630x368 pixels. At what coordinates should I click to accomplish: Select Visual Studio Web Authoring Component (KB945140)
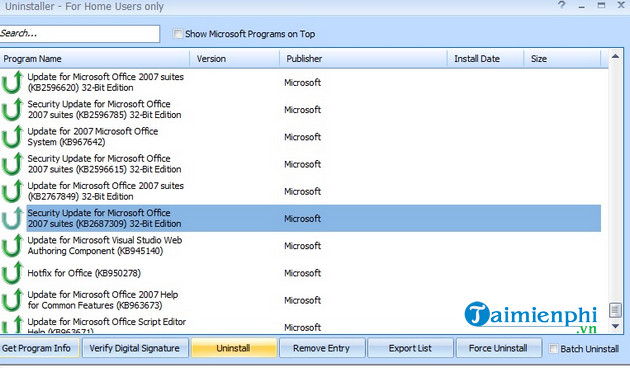105,246
